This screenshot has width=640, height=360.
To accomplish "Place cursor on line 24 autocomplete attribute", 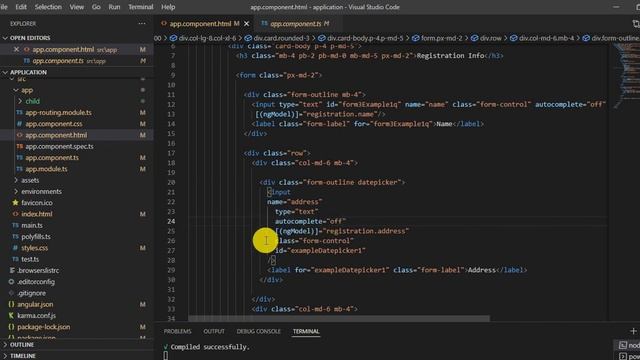I will [310, 221].
